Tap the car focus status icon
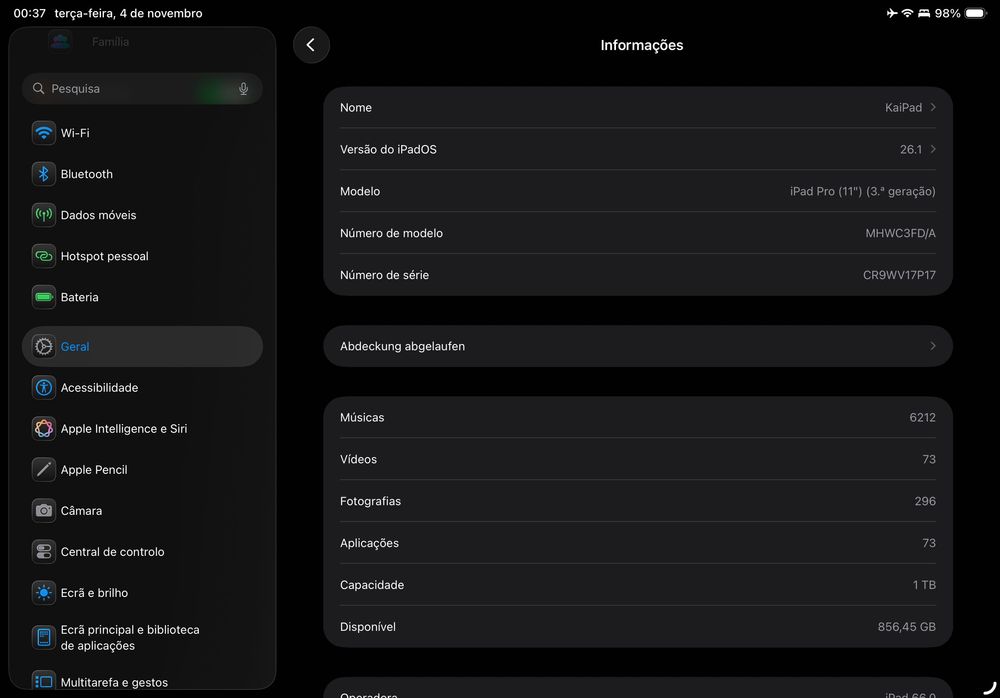The height and width of the screenshot is (698, 1000). pyautogui.click(x=923, y=13)
